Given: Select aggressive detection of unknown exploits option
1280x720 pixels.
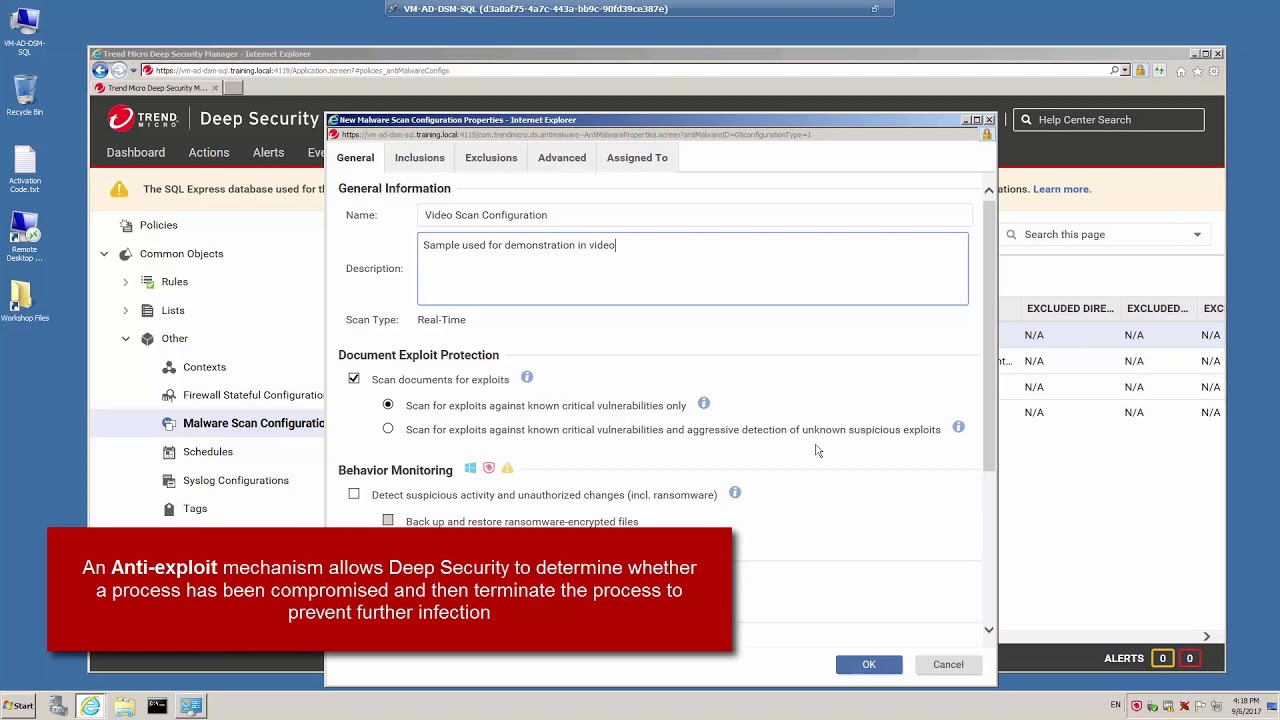Looking at the screenshot, I should [x=388, y=429].
